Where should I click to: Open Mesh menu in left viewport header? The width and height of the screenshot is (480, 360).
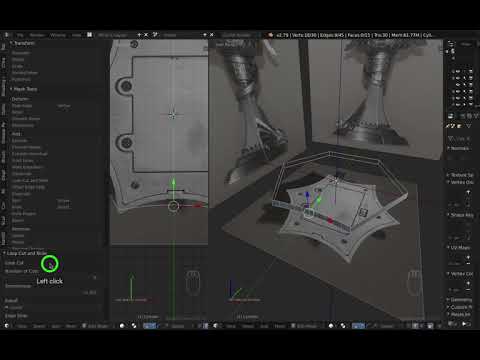coord(71,326)
